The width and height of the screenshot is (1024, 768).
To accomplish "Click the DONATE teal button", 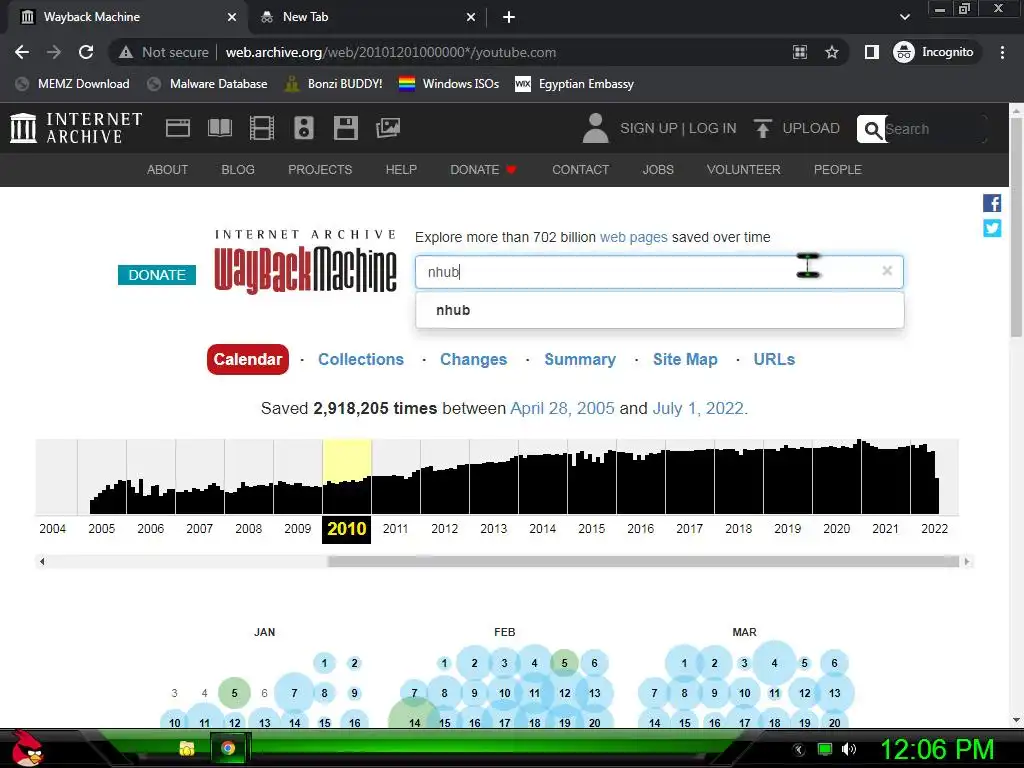I will pyautogui.click(x=157, y=275).
